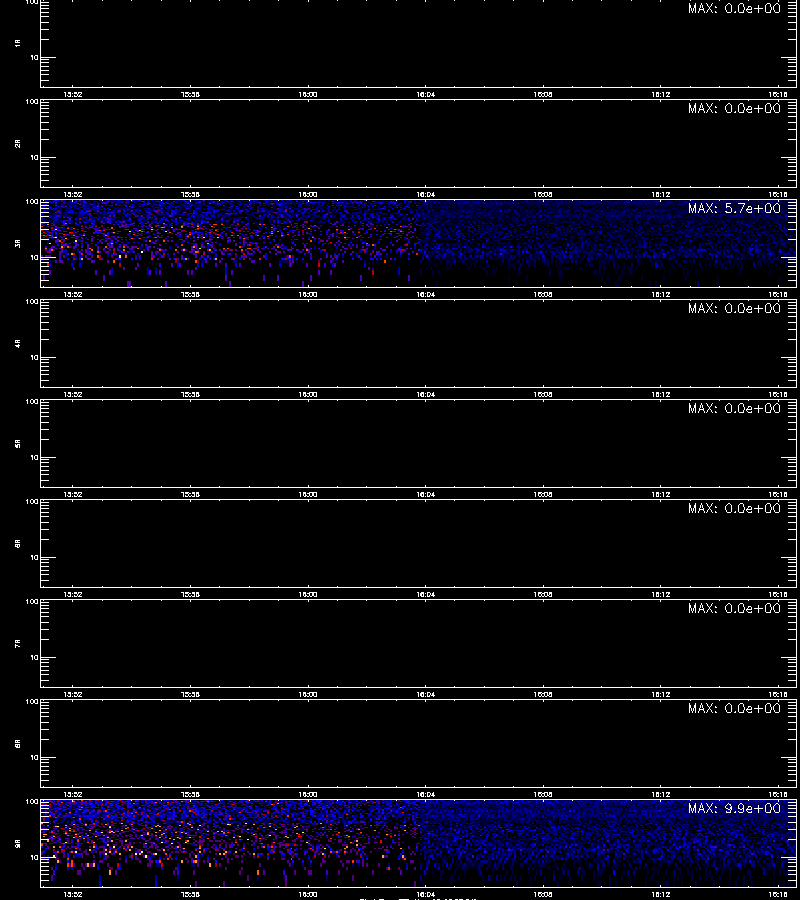Select the 1R panel axis label

pyautogui.click(x=18, y=43)
